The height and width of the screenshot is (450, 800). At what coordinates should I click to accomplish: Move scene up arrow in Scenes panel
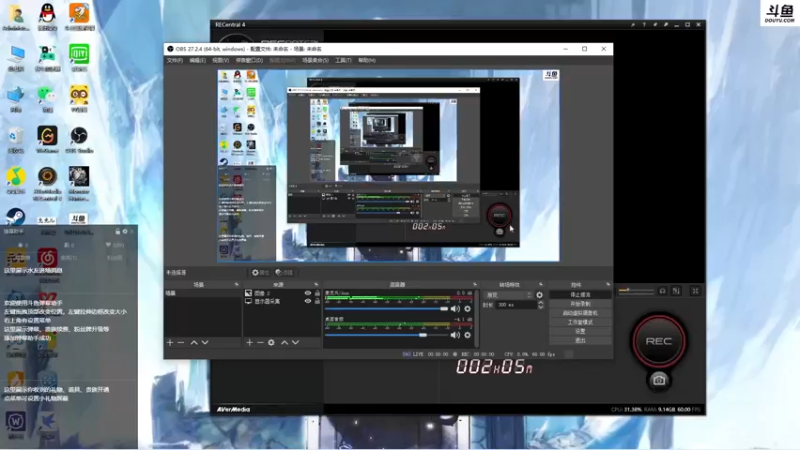(x=194, y=342)
